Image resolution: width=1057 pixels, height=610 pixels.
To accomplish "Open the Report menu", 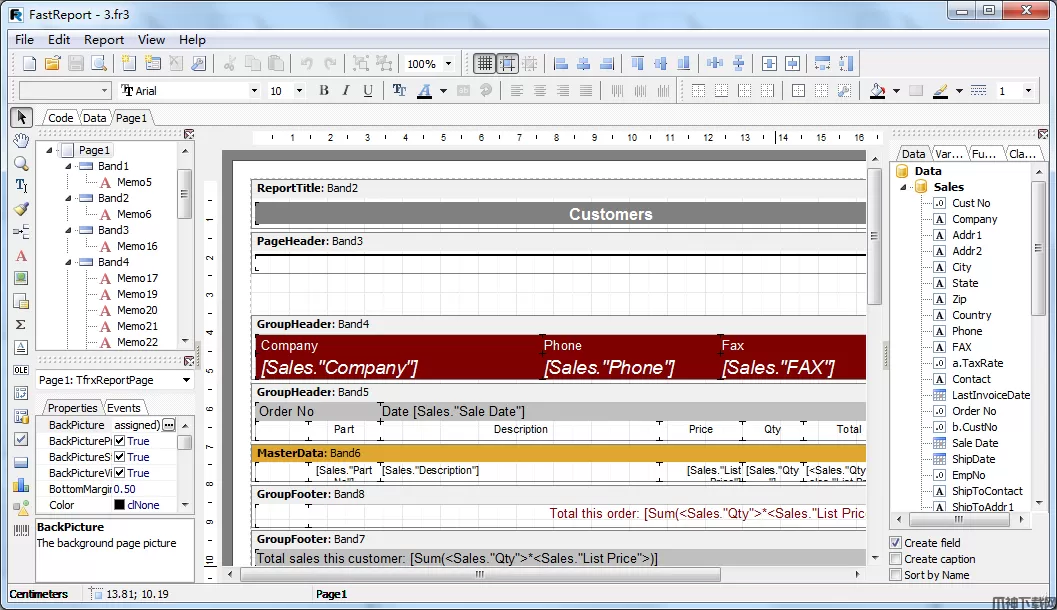I will pyautogui.click(x=104, y=40).
